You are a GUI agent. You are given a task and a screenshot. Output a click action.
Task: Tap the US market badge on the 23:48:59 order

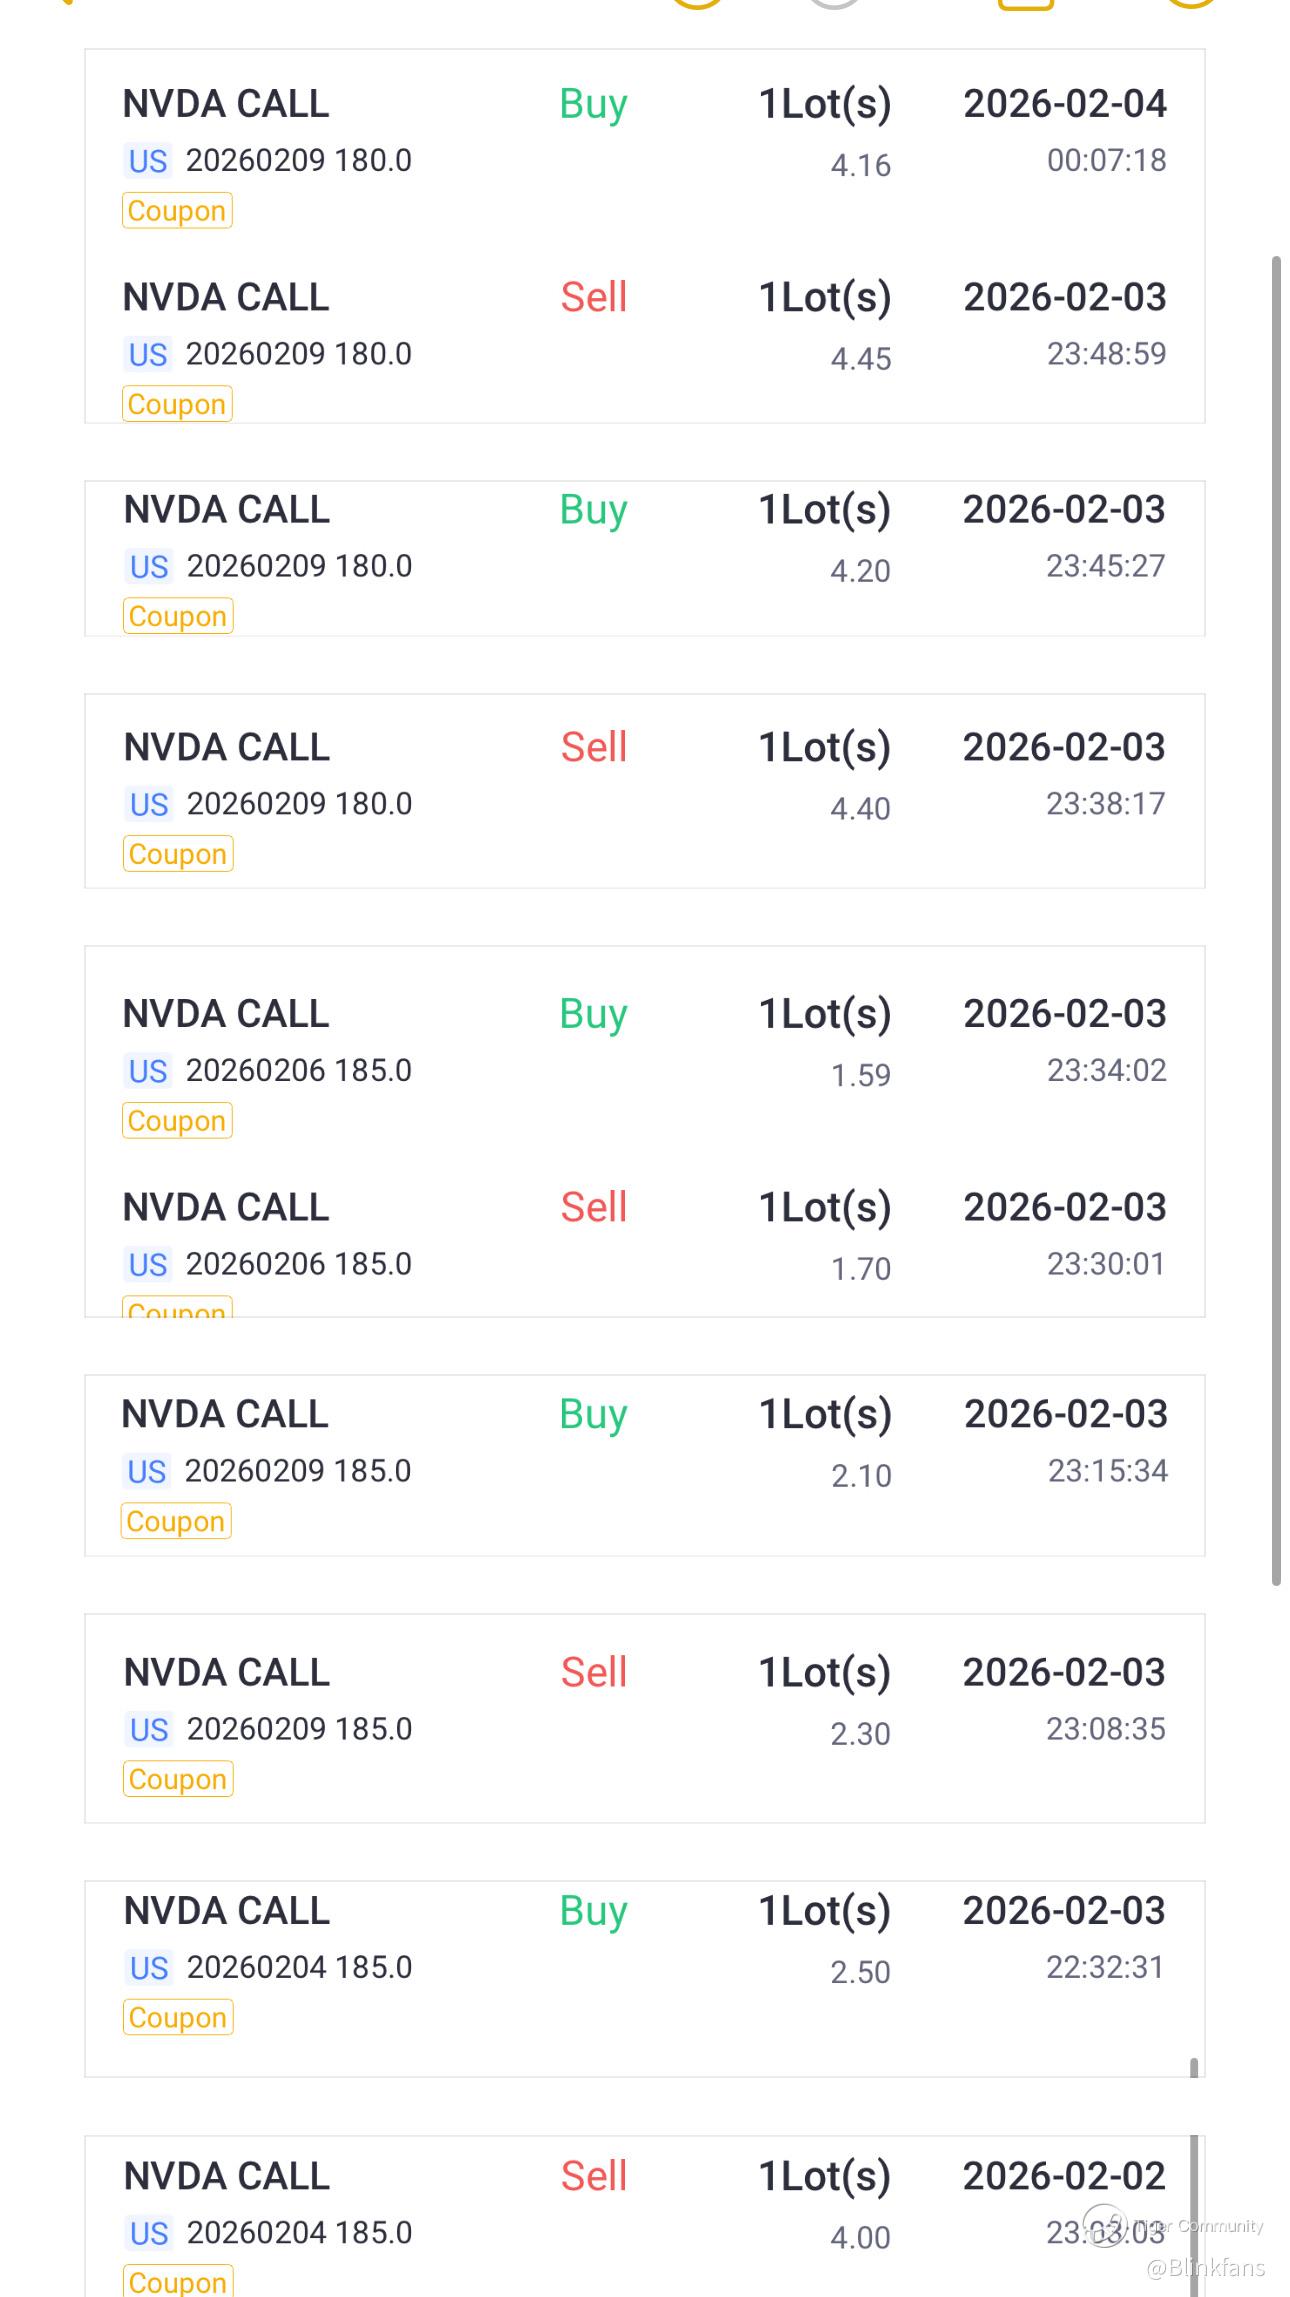(148, 355)
